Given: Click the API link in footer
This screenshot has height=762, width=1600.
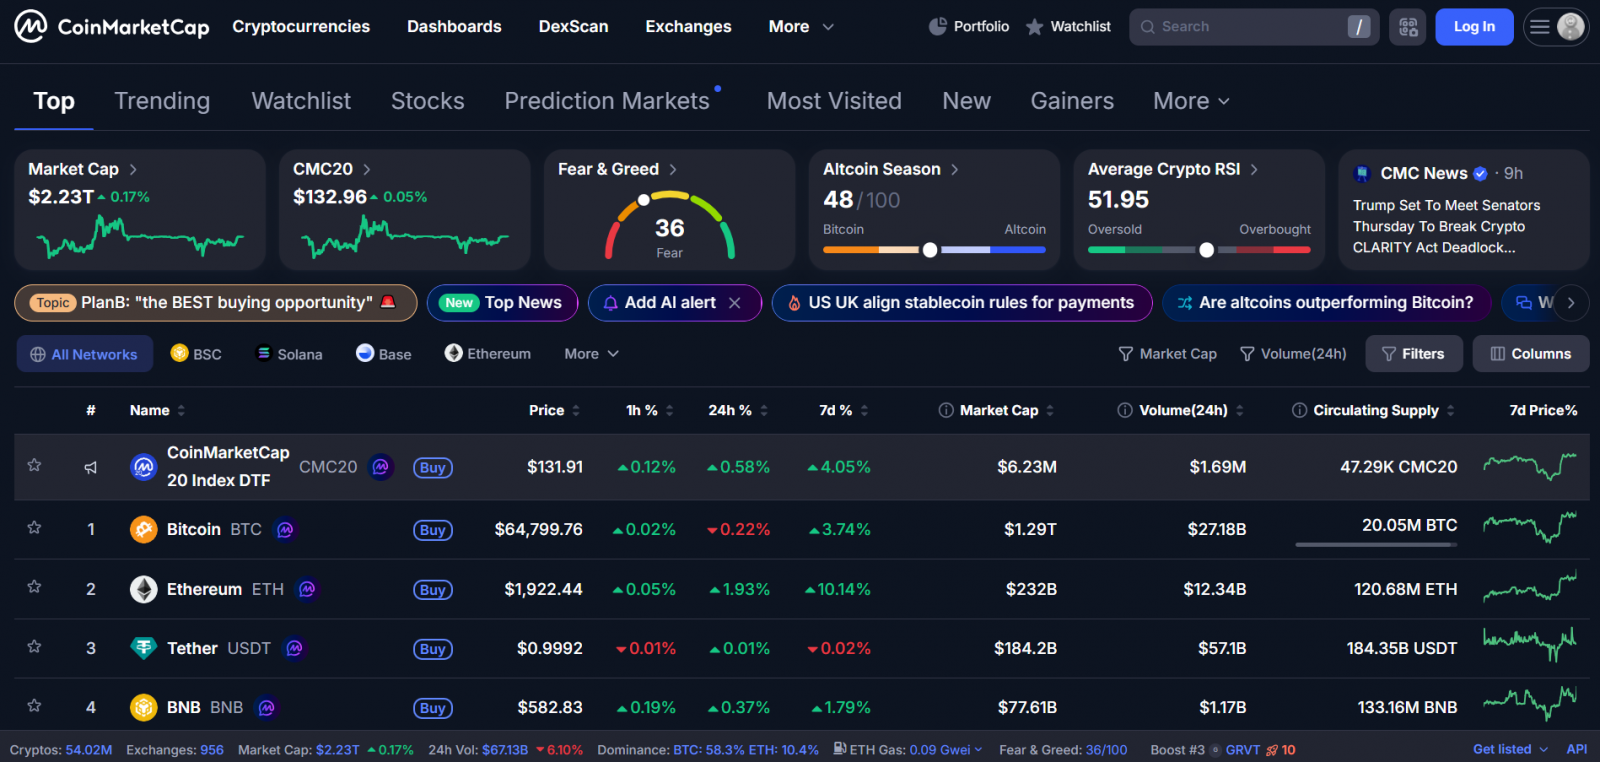Looking at the screenshot, I should (x=1577, y=750).
